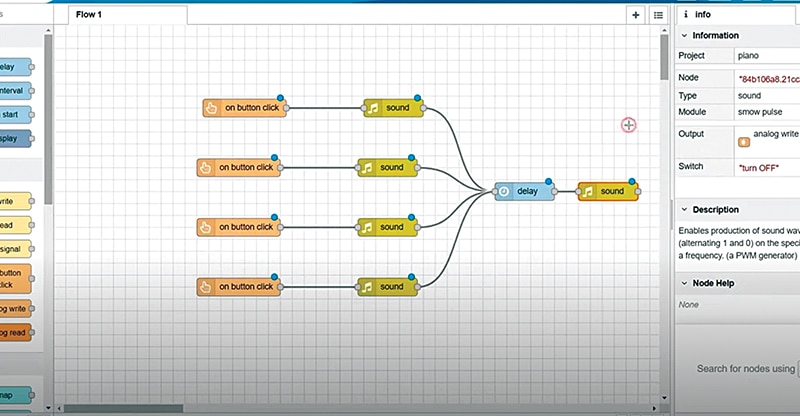Select the start node in the palette

pyautogui.click(x=15, y=114)
